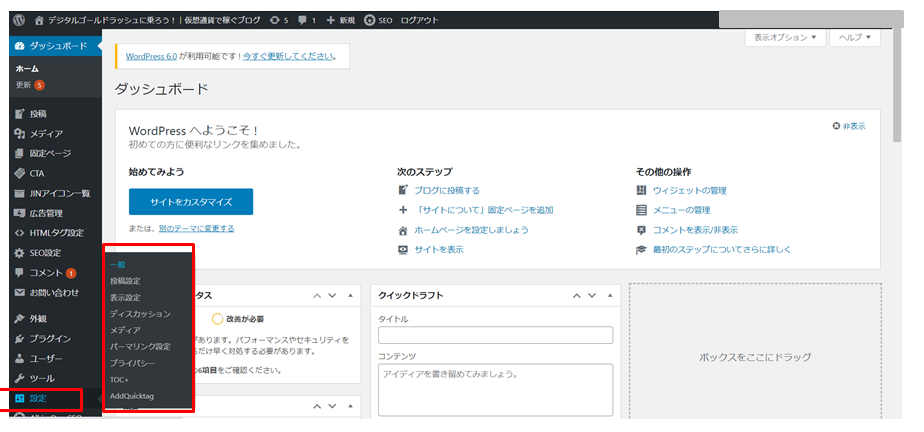Screen dimensions: 924x432
Task: Click the サイトをカスタマイズ button
Action: [x=191, y=202]
